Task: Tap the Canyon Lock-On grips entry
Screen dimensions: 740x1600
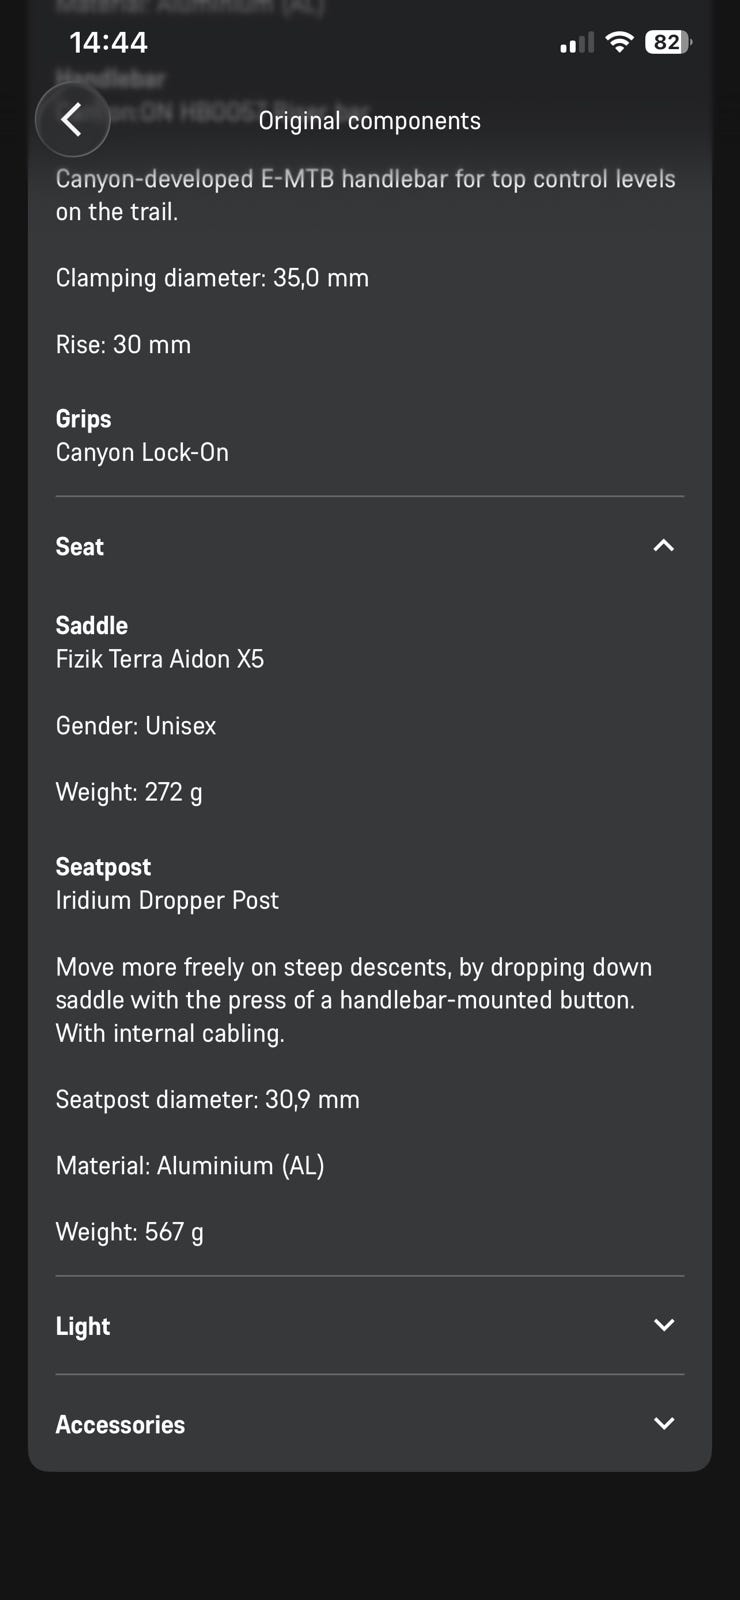Action: [x=142, y=452]
